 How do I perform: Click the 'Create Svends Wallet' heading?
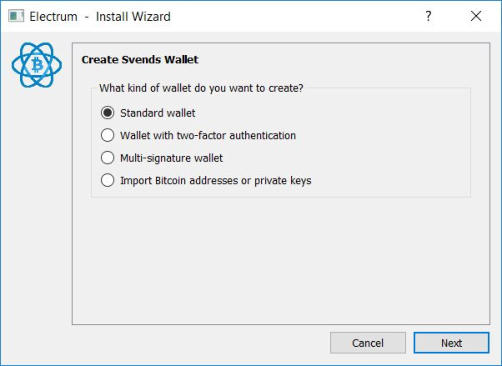[x=140, y=60]
